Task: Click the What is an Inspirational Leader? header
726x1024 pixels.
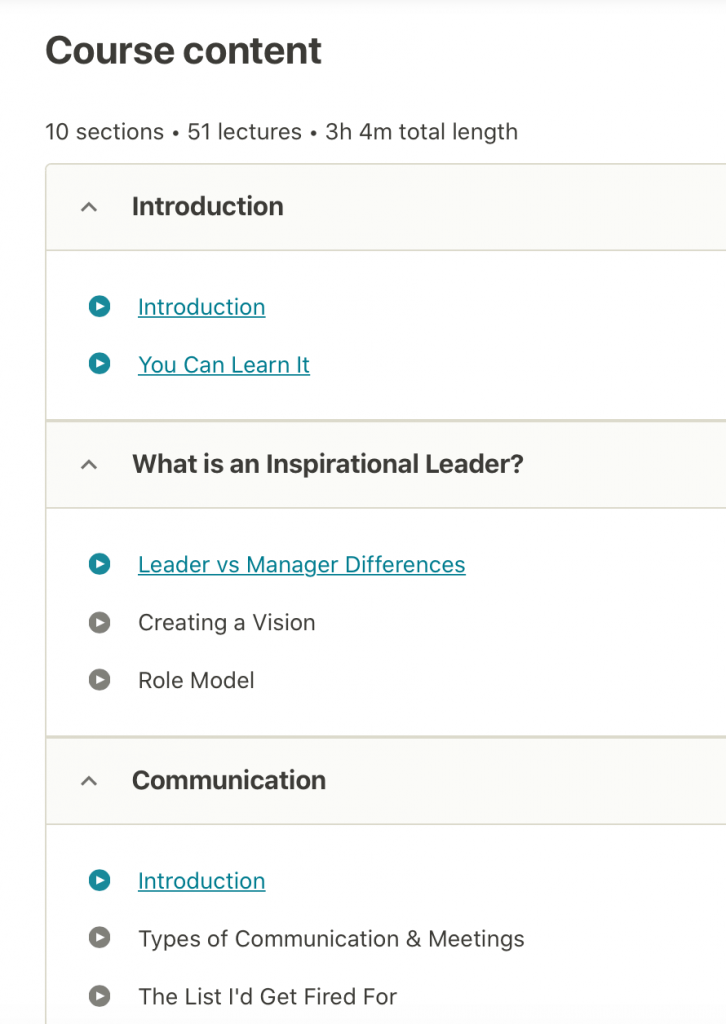Action: (328, 464)
